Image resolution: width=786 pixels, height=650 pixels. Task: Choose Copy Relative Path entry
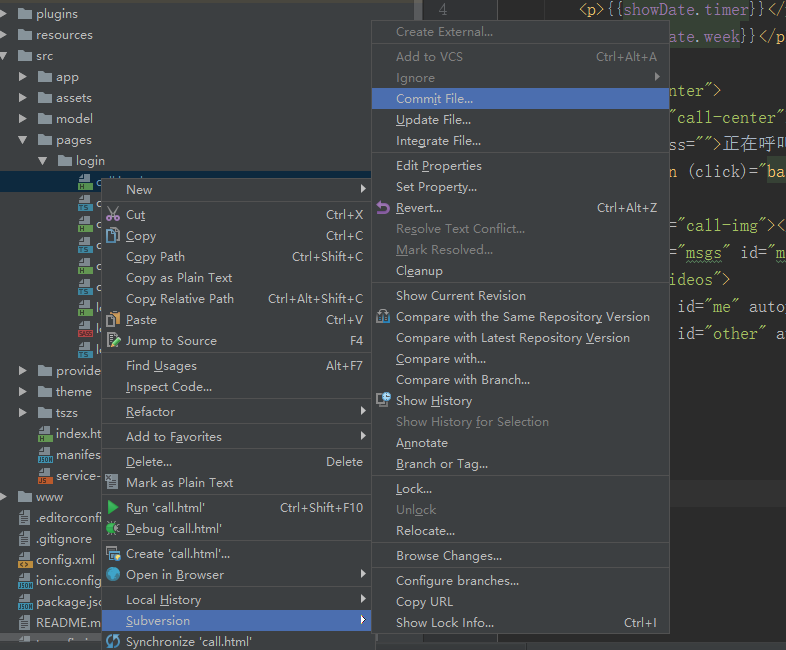pyautogui.click(x=236, y=299)
